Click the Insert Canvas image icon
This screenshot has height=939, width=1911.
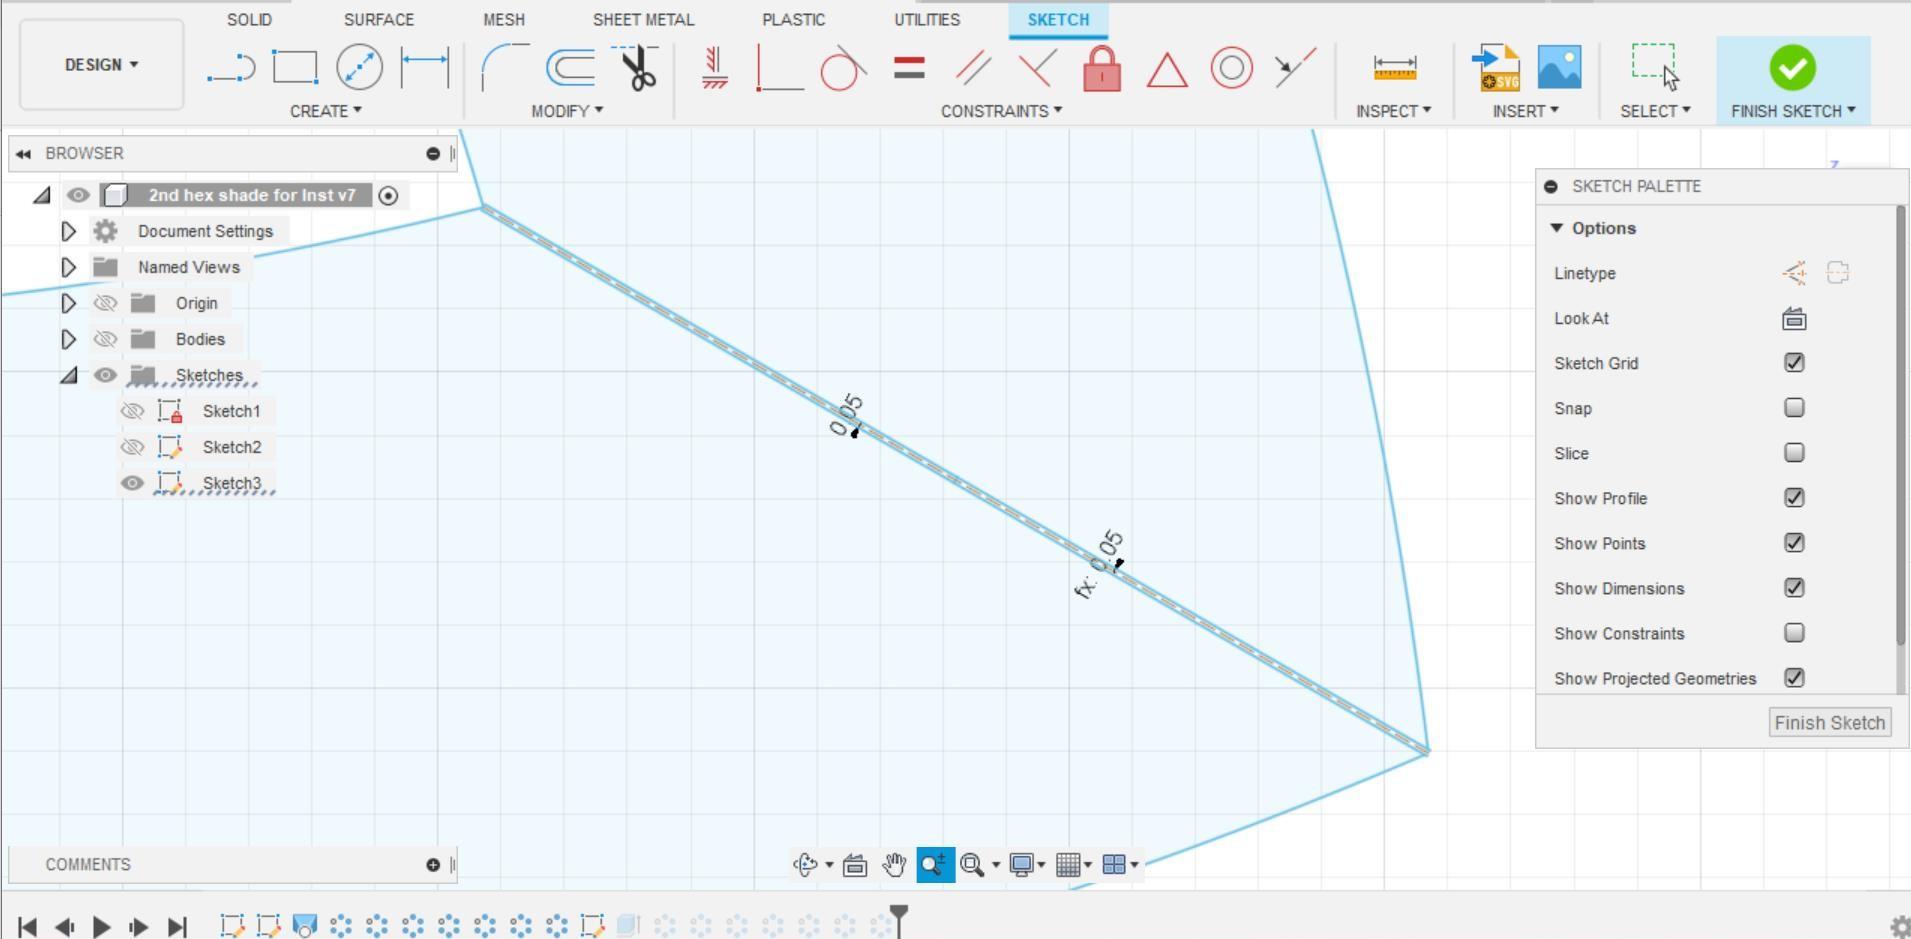(x=1559, y=67)
